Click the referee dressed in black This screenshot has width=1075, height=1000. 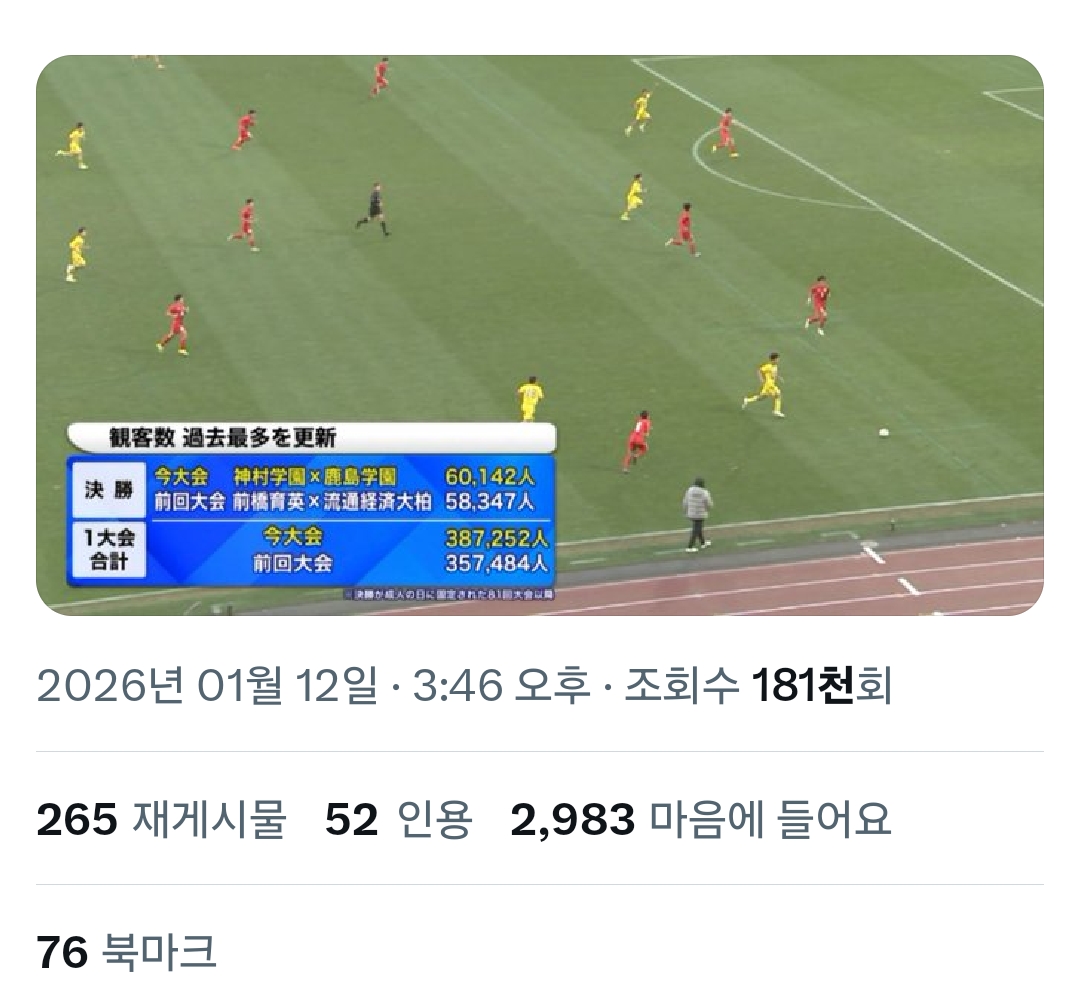tap(374, 209)
